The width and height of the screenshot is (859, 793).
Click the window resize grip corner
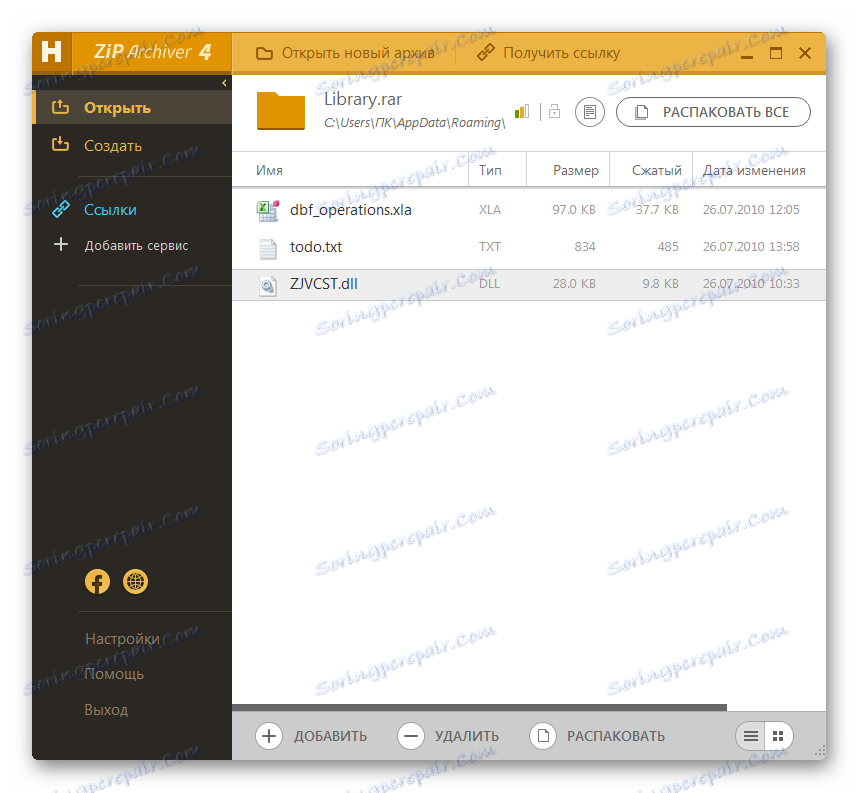point(820,752)
